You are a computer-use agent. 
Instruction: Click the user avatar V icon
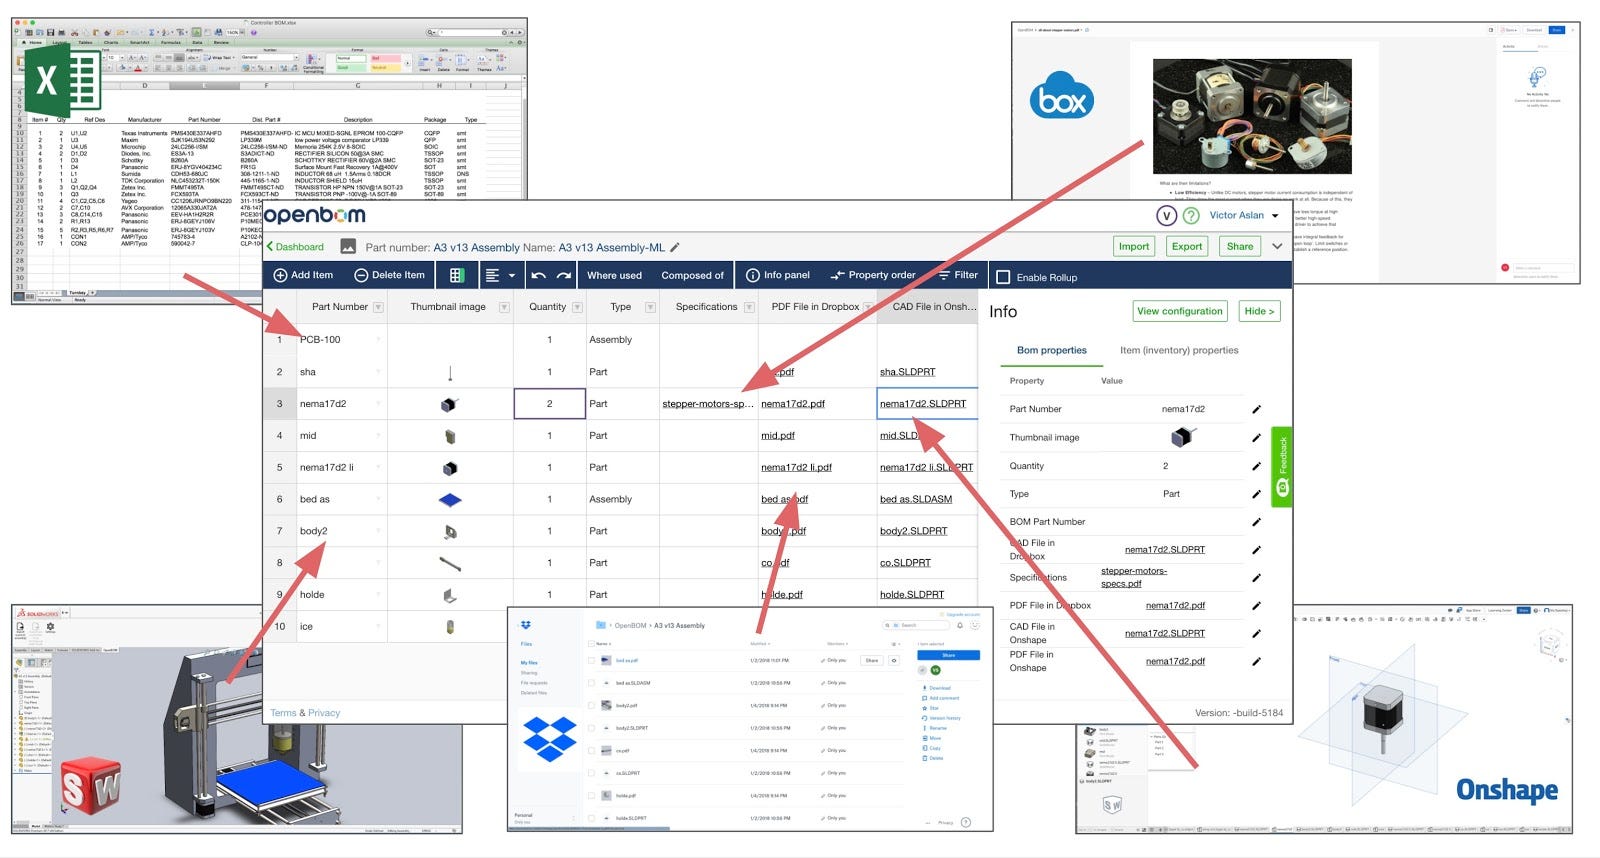[1166, 215]
